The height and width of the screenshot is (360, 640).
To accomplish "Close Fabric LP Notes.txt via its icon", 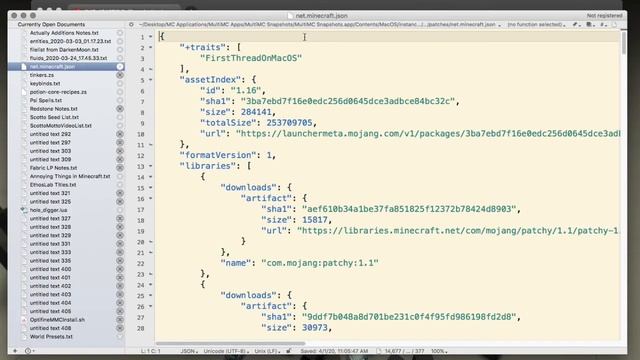I will (120, 168).
